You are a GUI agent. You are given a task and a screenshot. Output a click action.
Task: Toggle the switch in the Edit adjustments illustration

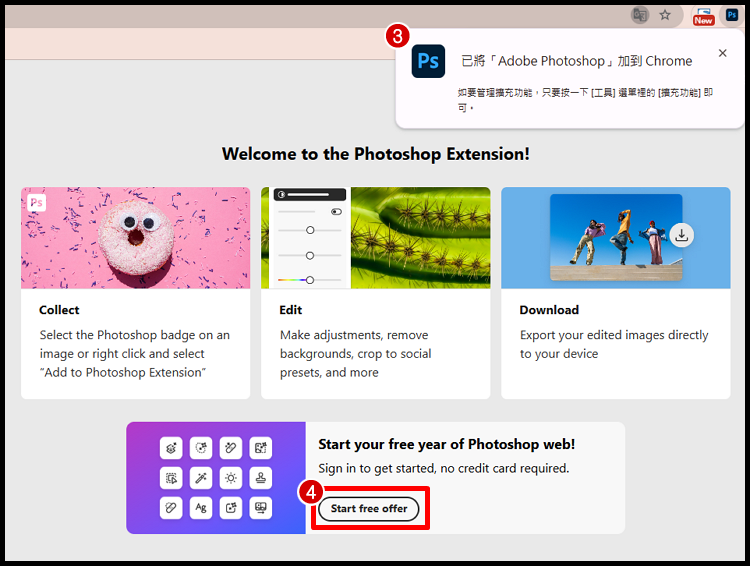336,212
